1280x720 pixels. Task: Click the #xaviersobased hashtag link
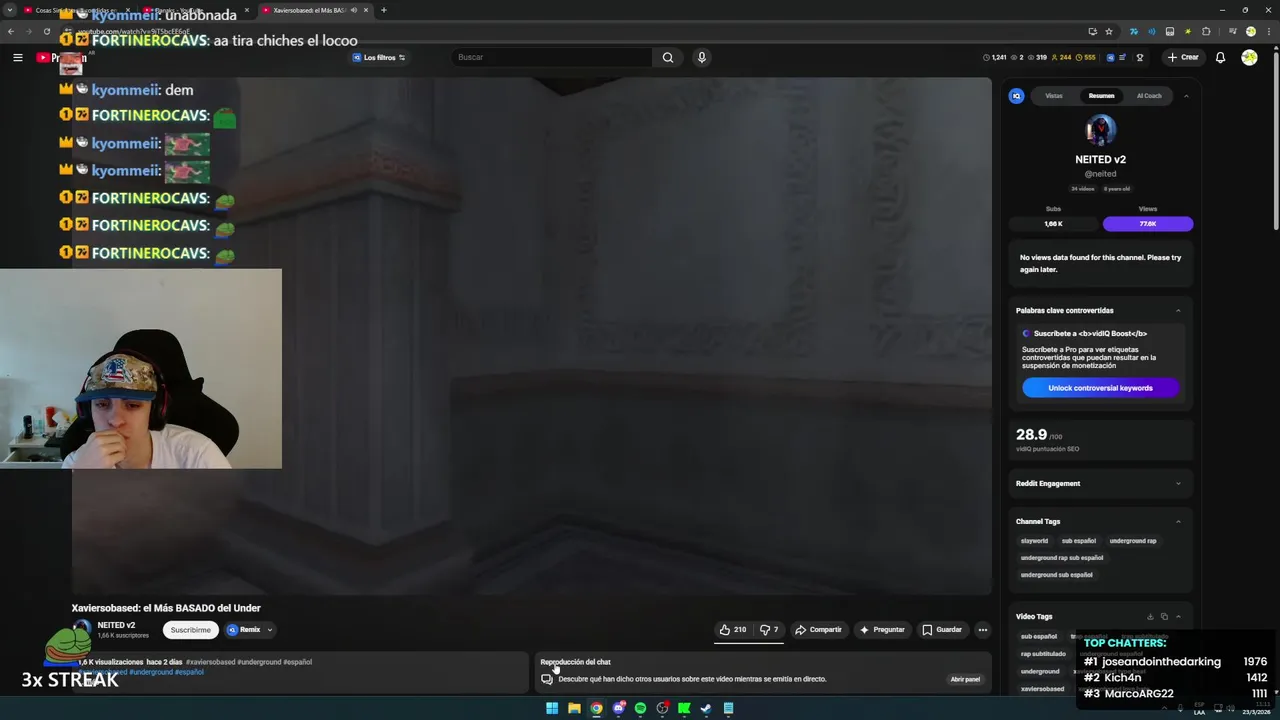click(x=210, y=662)
